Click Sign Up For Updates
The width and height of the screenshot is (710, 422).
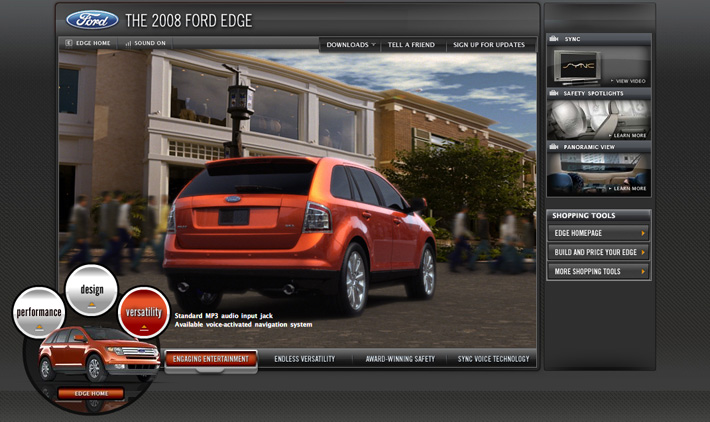tap(489, 44)
